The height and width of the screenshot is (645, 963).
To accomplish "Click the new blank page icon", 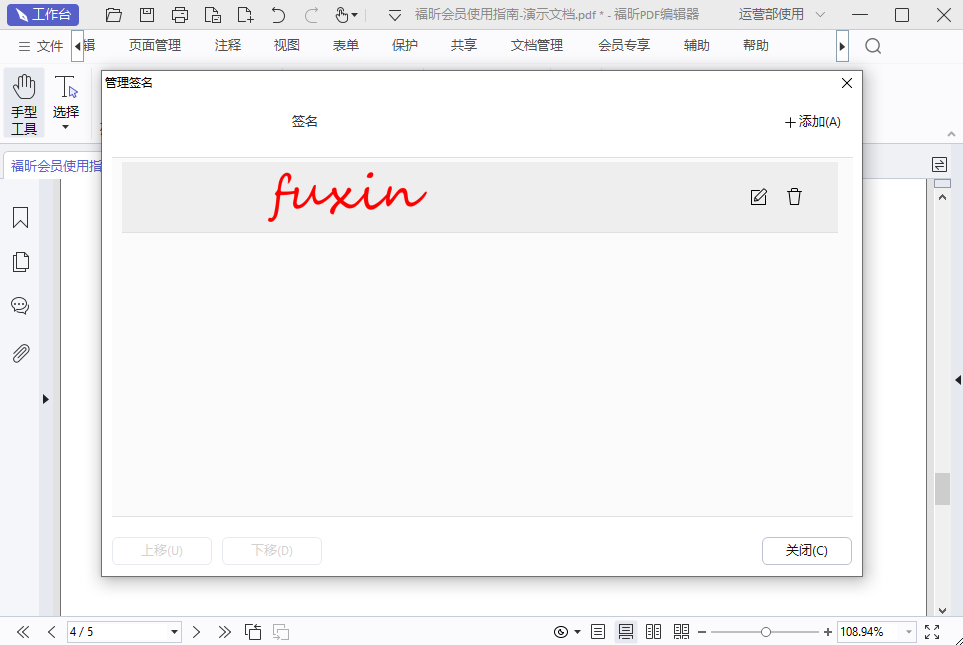I will click(245, 15).
